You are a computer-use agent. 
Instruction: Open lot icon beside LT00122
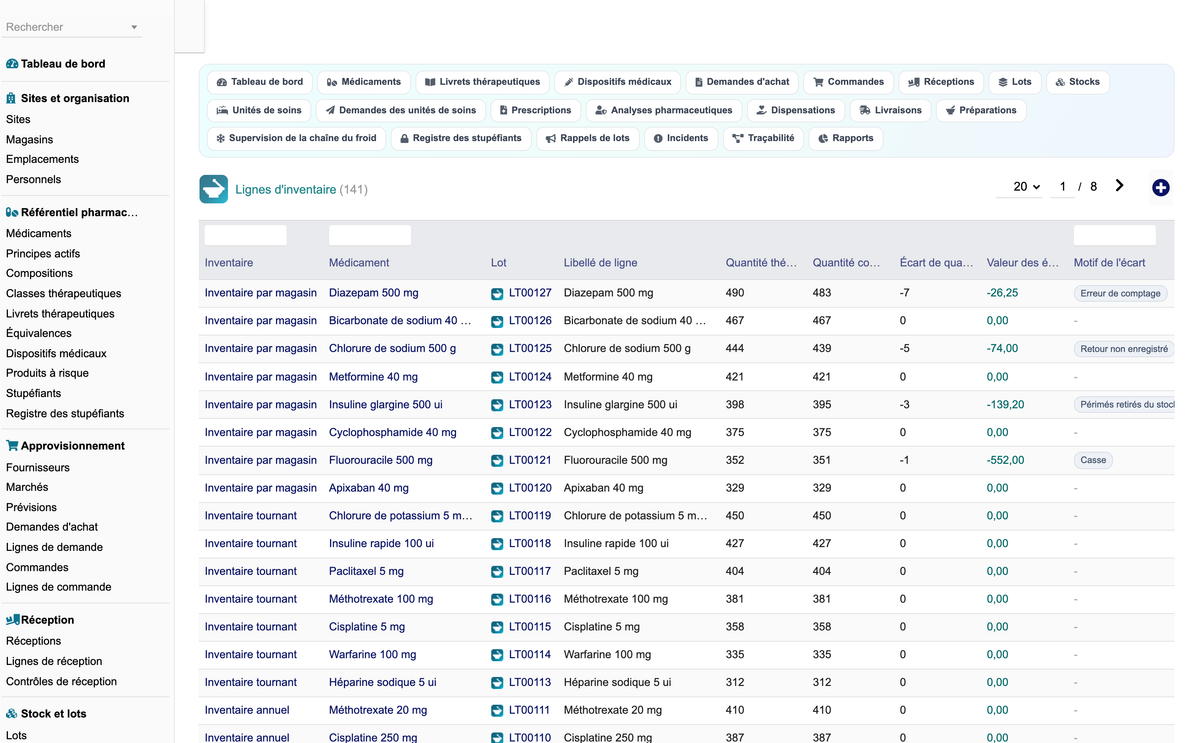(x=497, y=433)
